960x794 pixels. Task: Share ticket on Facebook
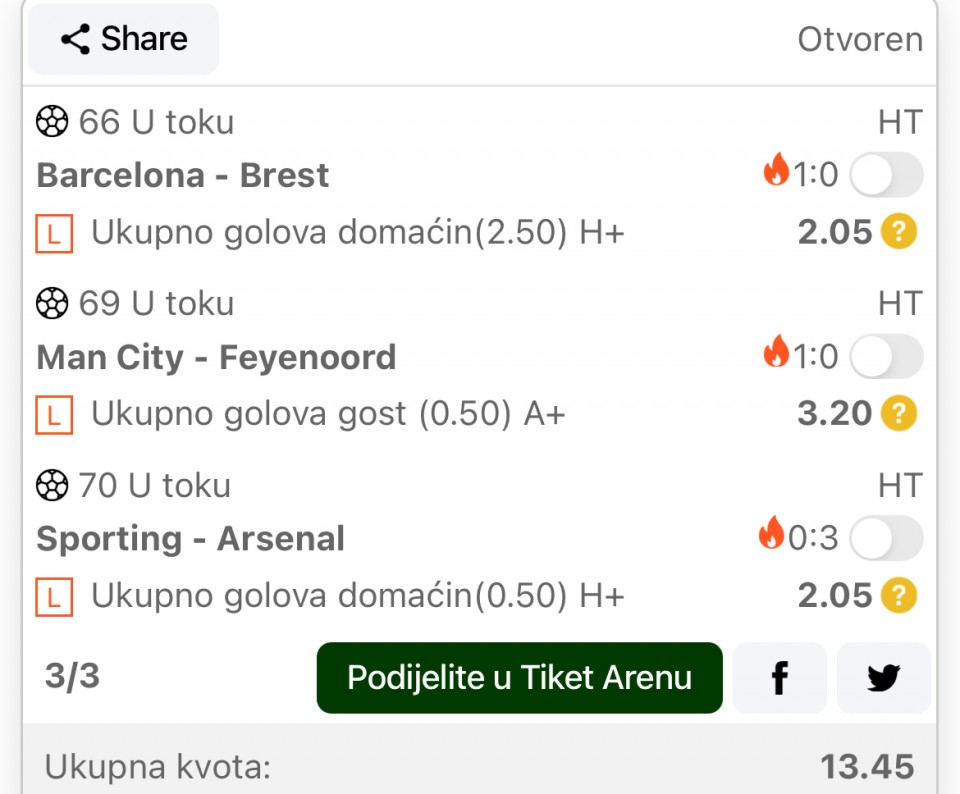[779, 678]
